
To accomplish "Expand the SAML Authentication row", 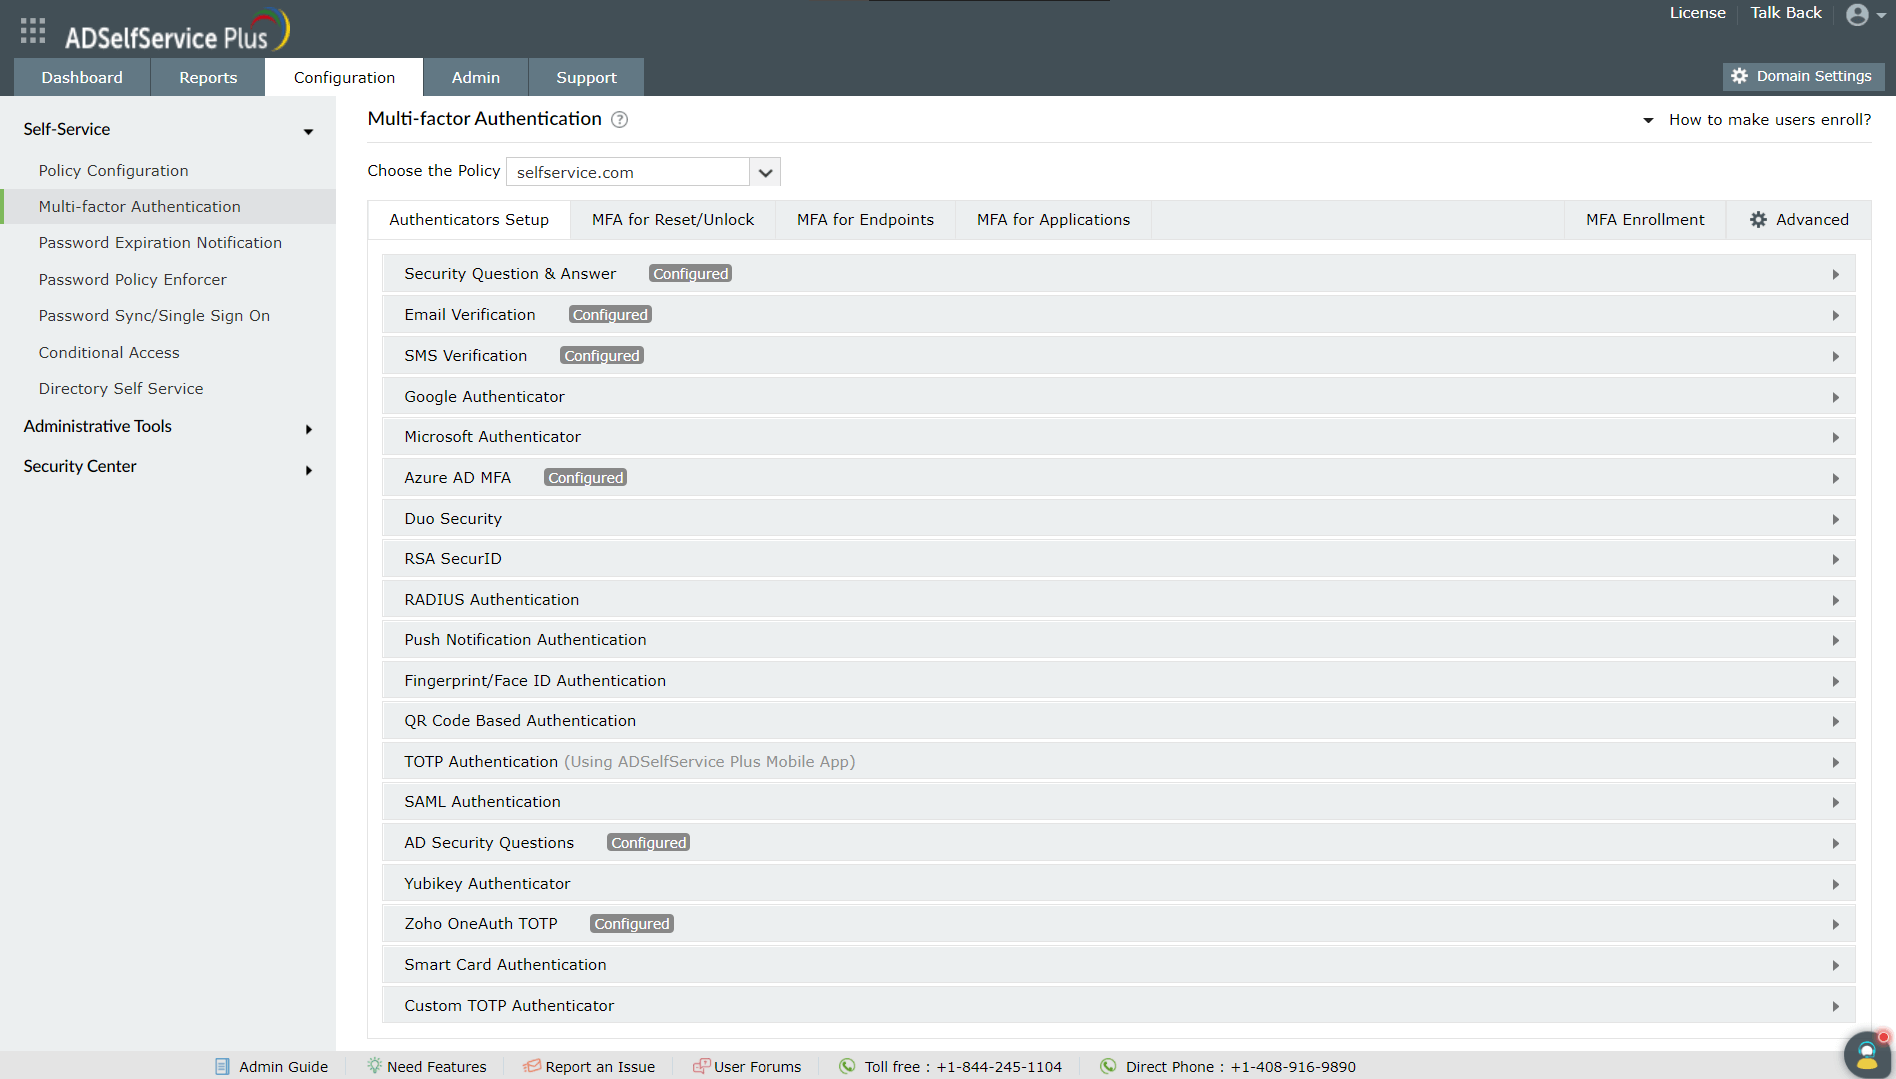I will point(1119,802).
